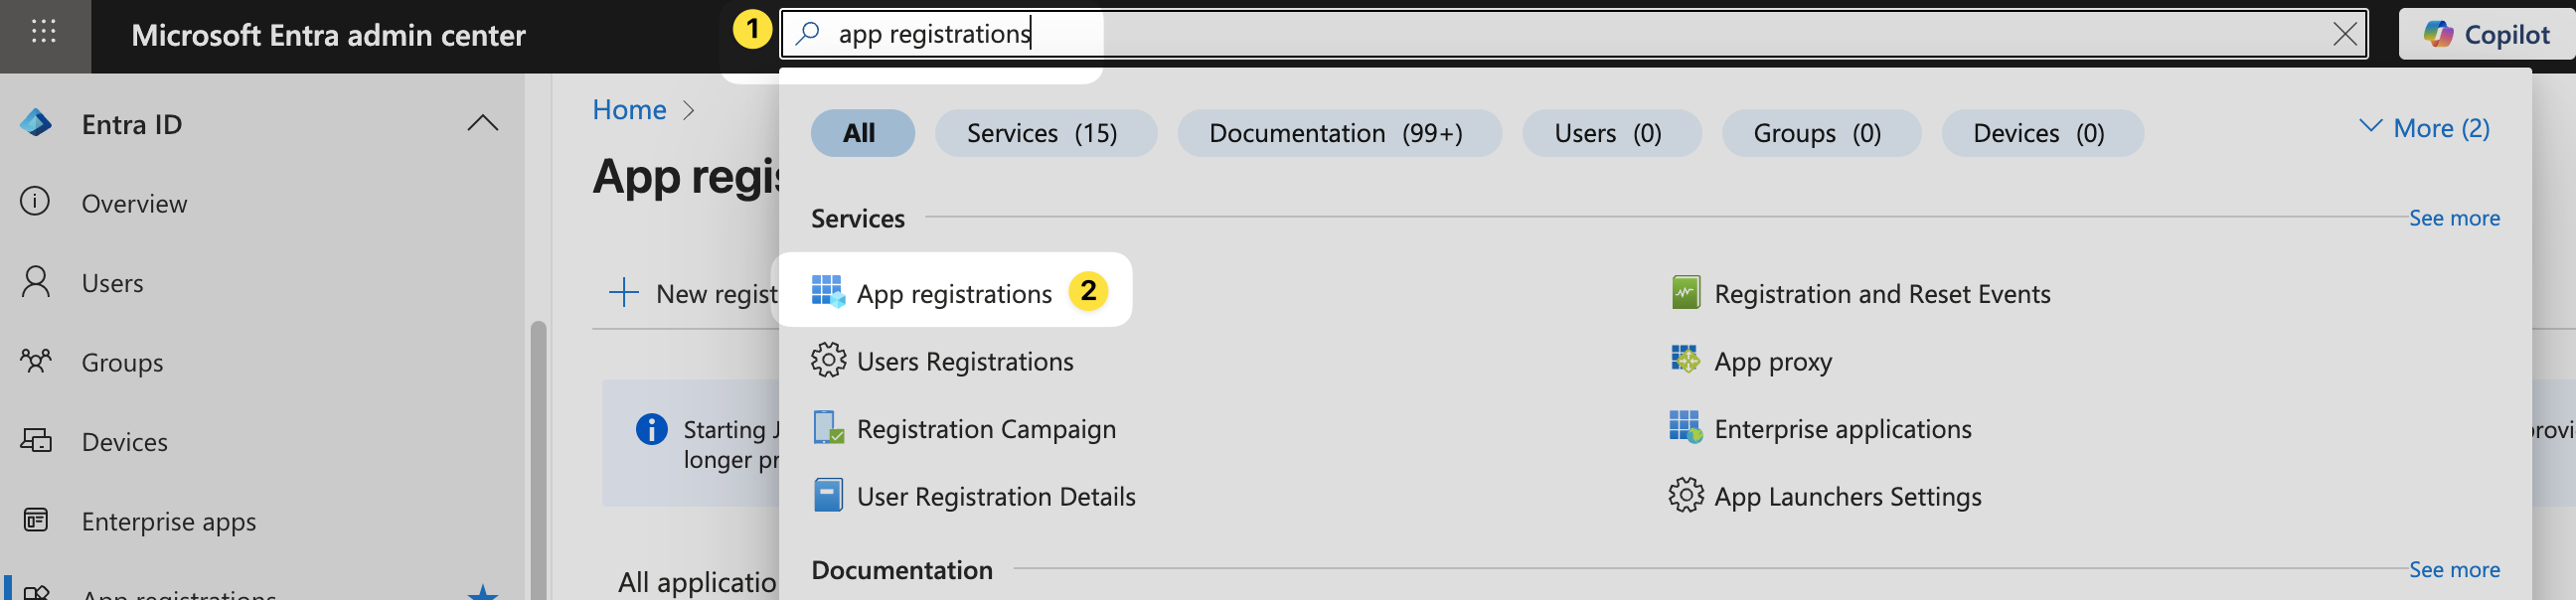Go to Groups in the sidebar

click(x=122, y=363)
